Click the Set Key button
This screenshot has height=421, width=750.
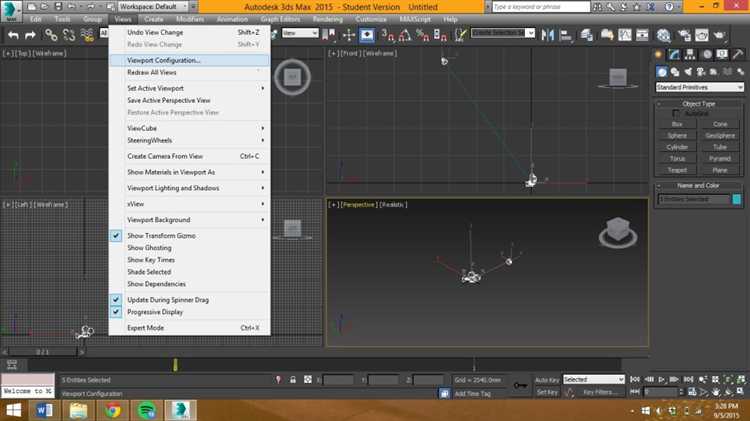point(547,392)
